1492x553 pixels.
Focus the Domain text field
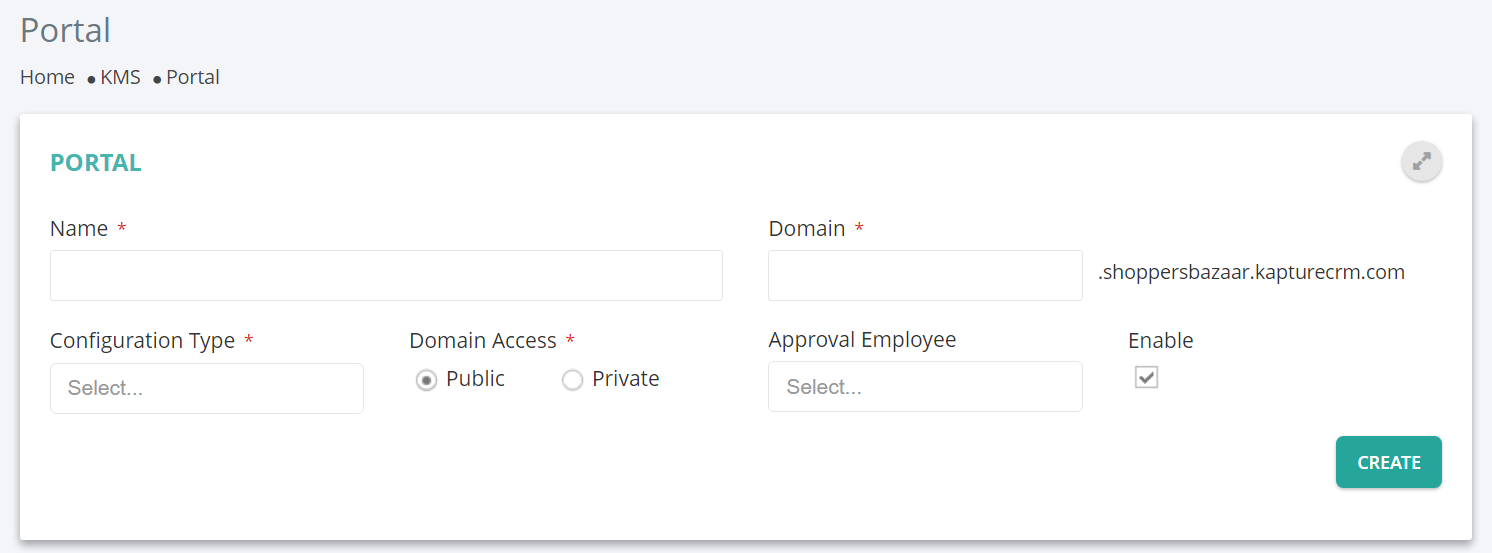pyautogui.click(x=925, y=275)
